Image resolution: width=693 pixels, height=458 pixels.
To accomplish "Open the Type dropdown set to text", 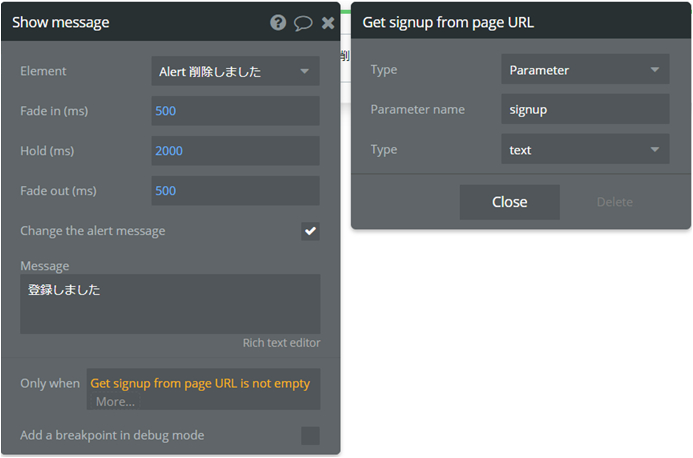I will [585, 149].
